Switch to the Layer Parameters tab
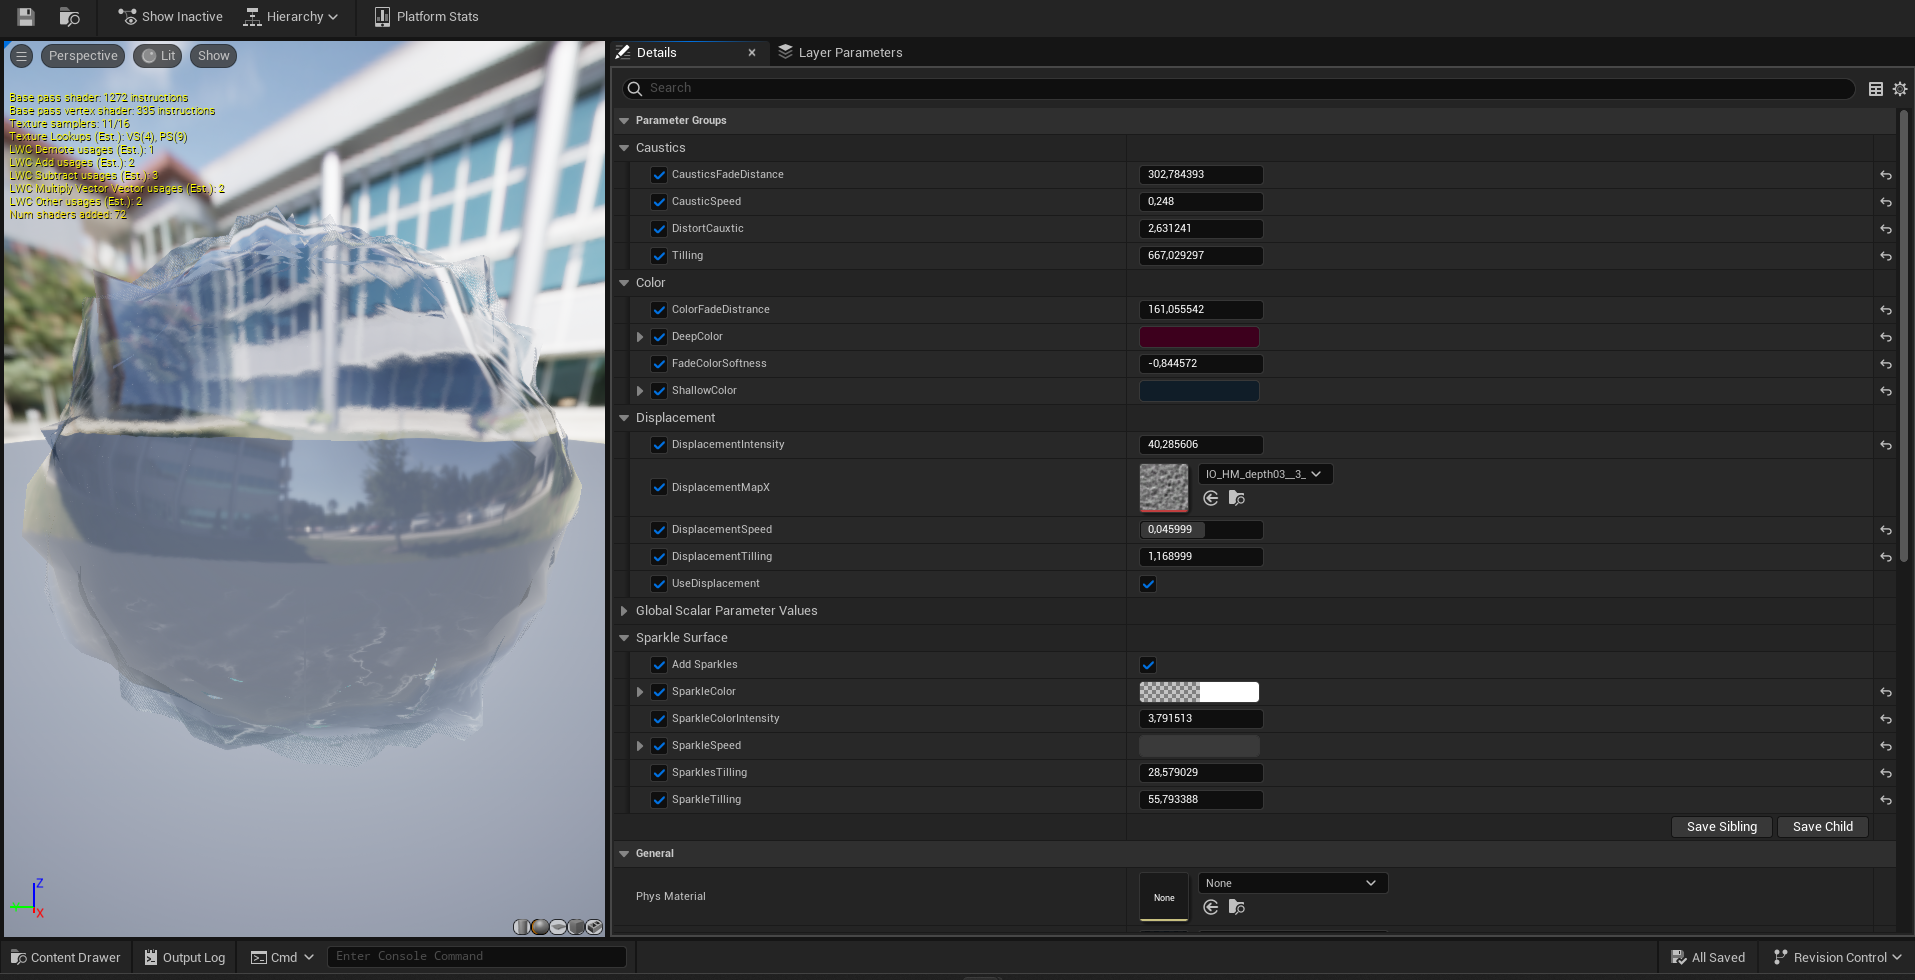 click(x=849, y=53)
